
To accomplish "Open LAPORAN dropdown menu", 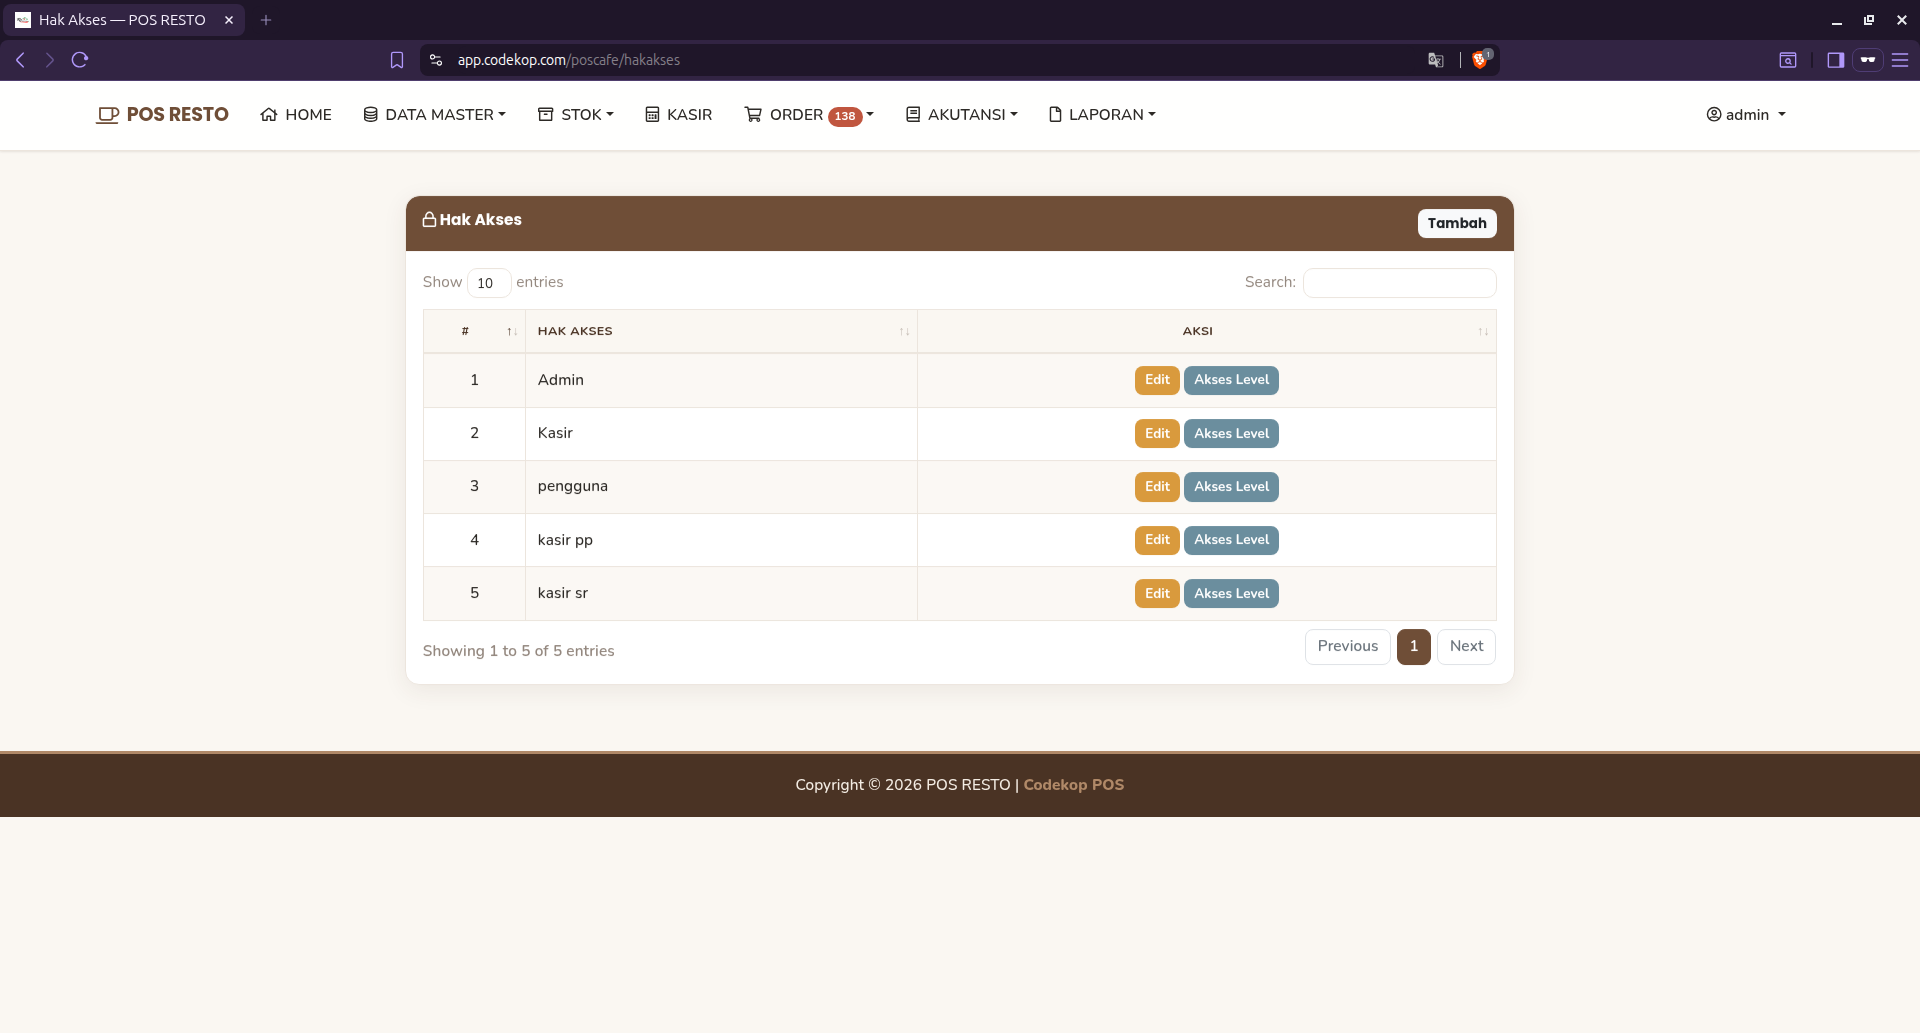I will (x=1102, y=115).
